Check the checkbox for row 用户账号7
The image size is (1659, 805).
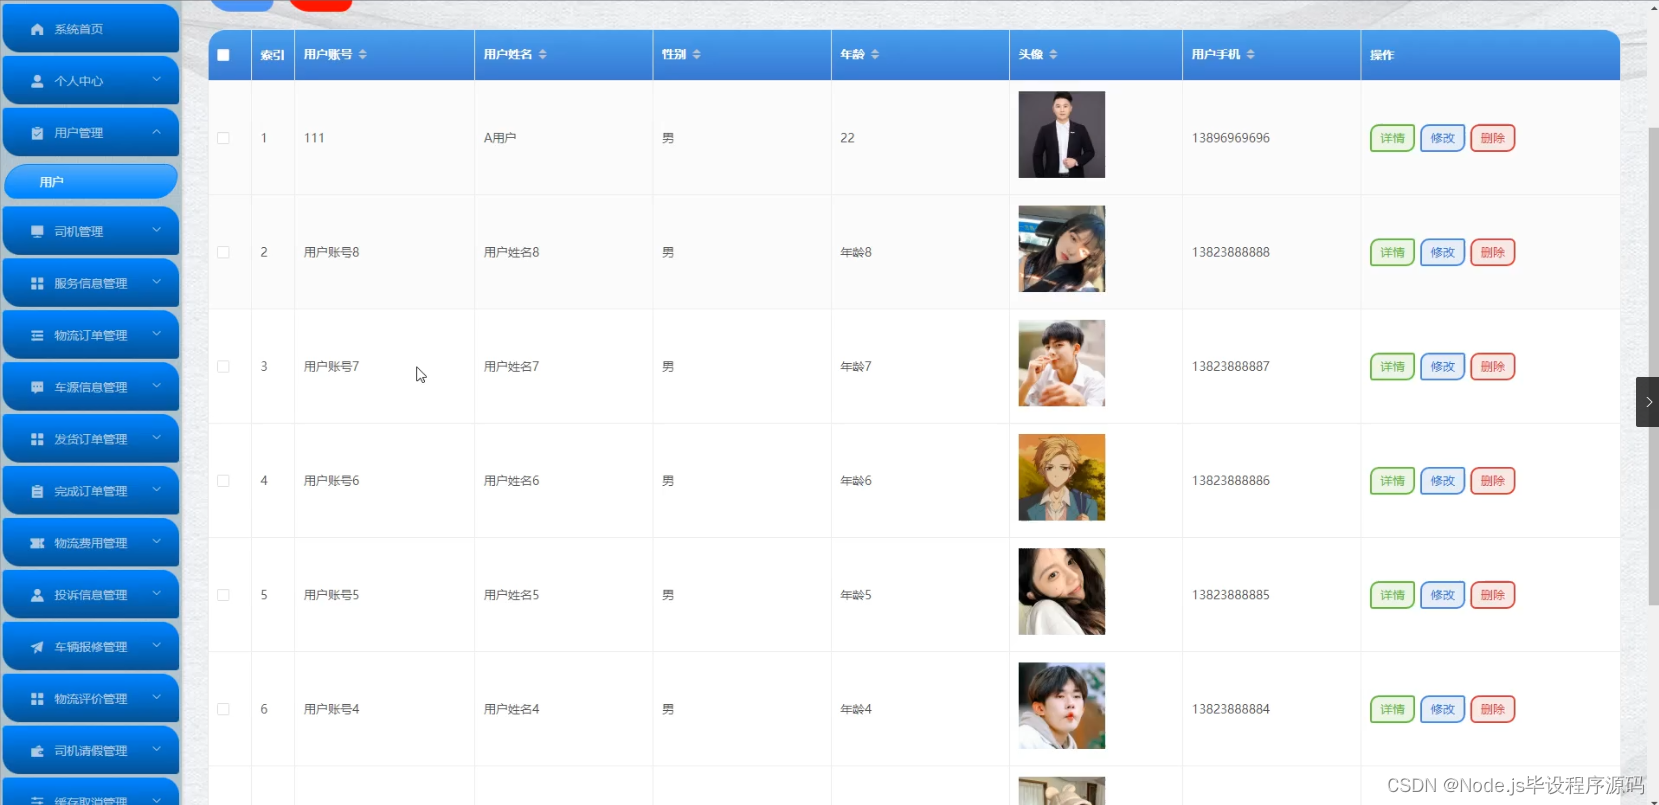click(223, 367)
